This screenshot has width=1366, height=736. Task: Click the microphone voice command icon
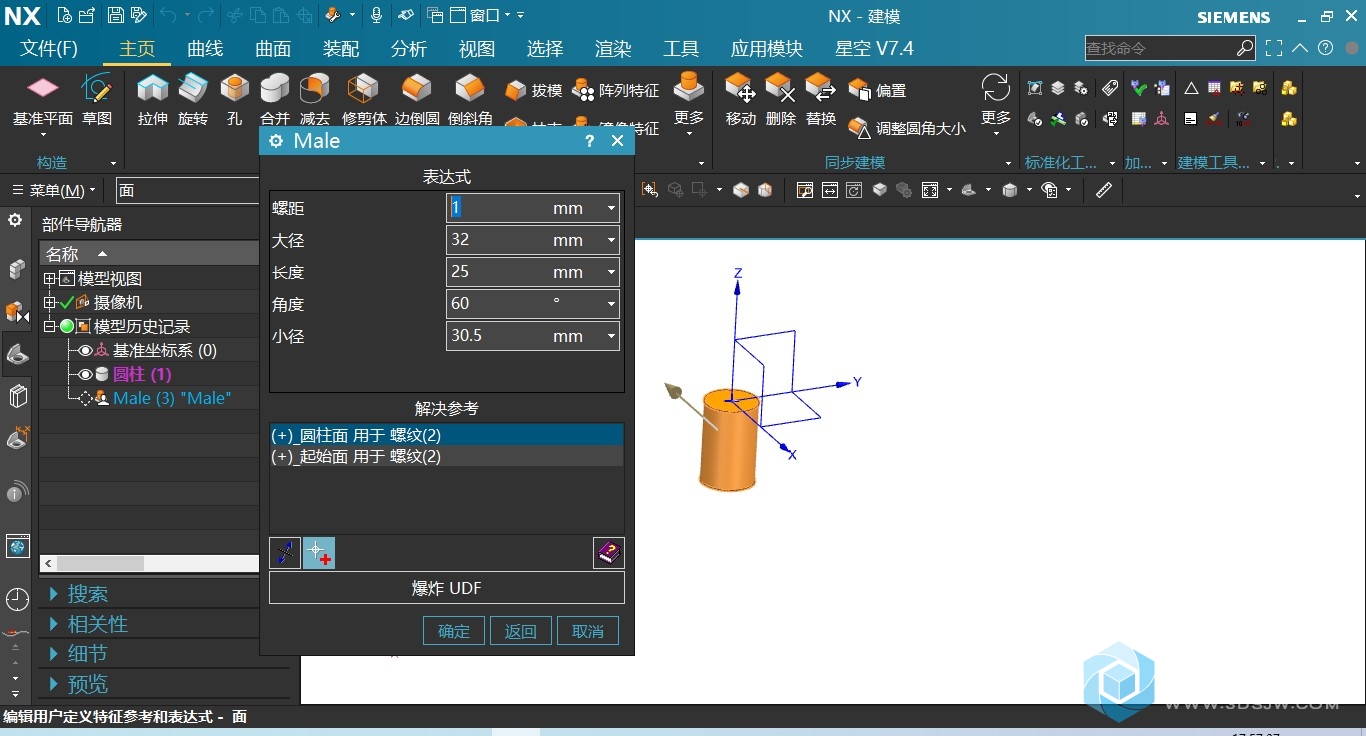pyautogui.click(x=377, y=15)
